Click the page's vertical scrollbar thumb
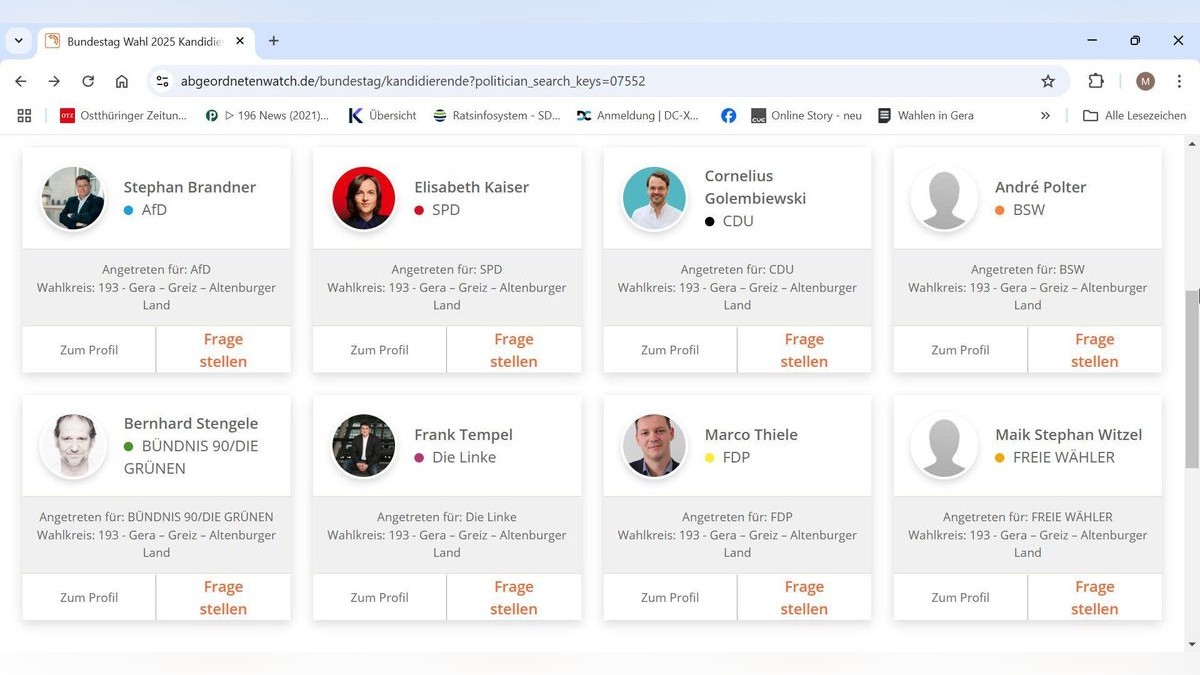Screen dimensions: 1200x675 coord(1191,375)
